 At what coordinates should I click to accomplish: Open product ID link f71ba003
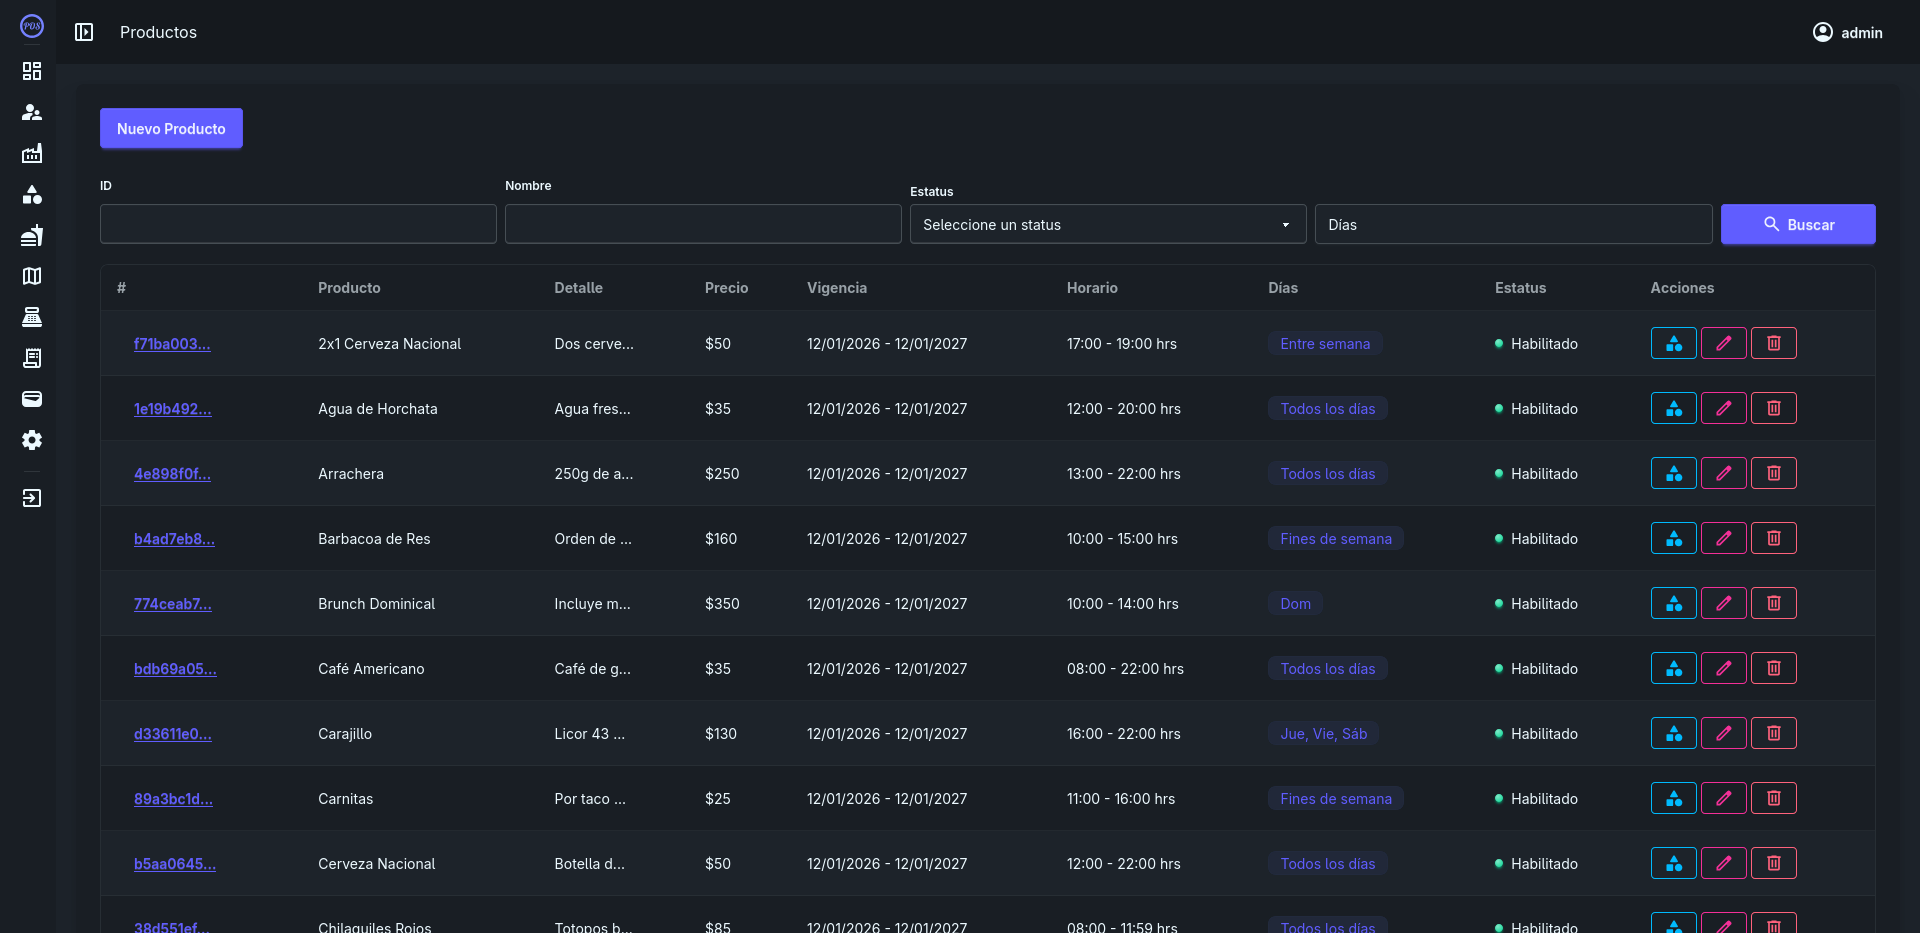point(172,344)
